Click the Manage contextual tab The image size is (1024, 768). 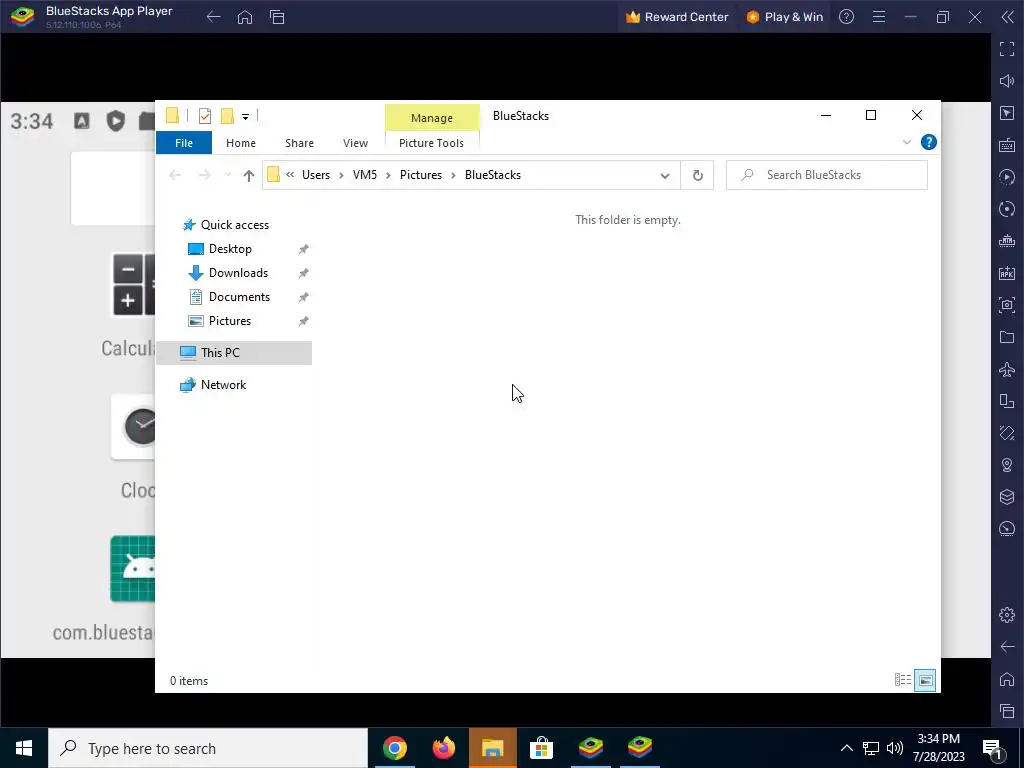pos(432,118)
